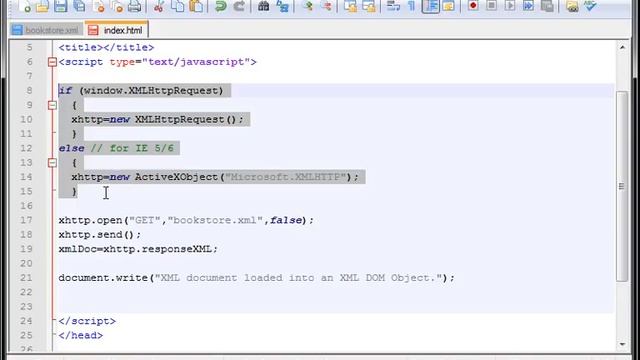Screen dimensions: 640x360
Task: Click the Close All documents icon
Action: (x=117, y=6)
